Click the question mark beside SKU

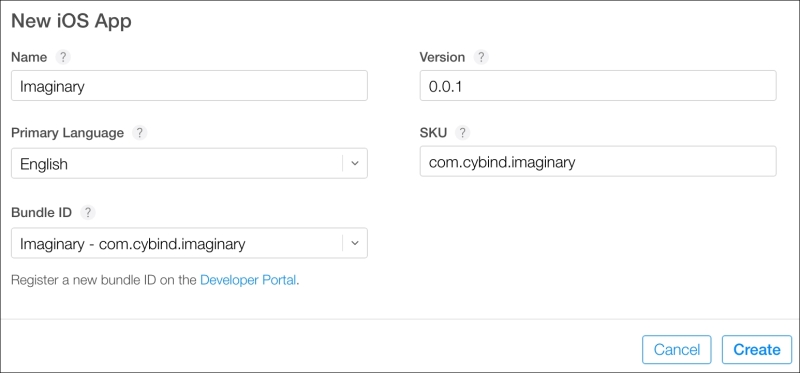462,133
